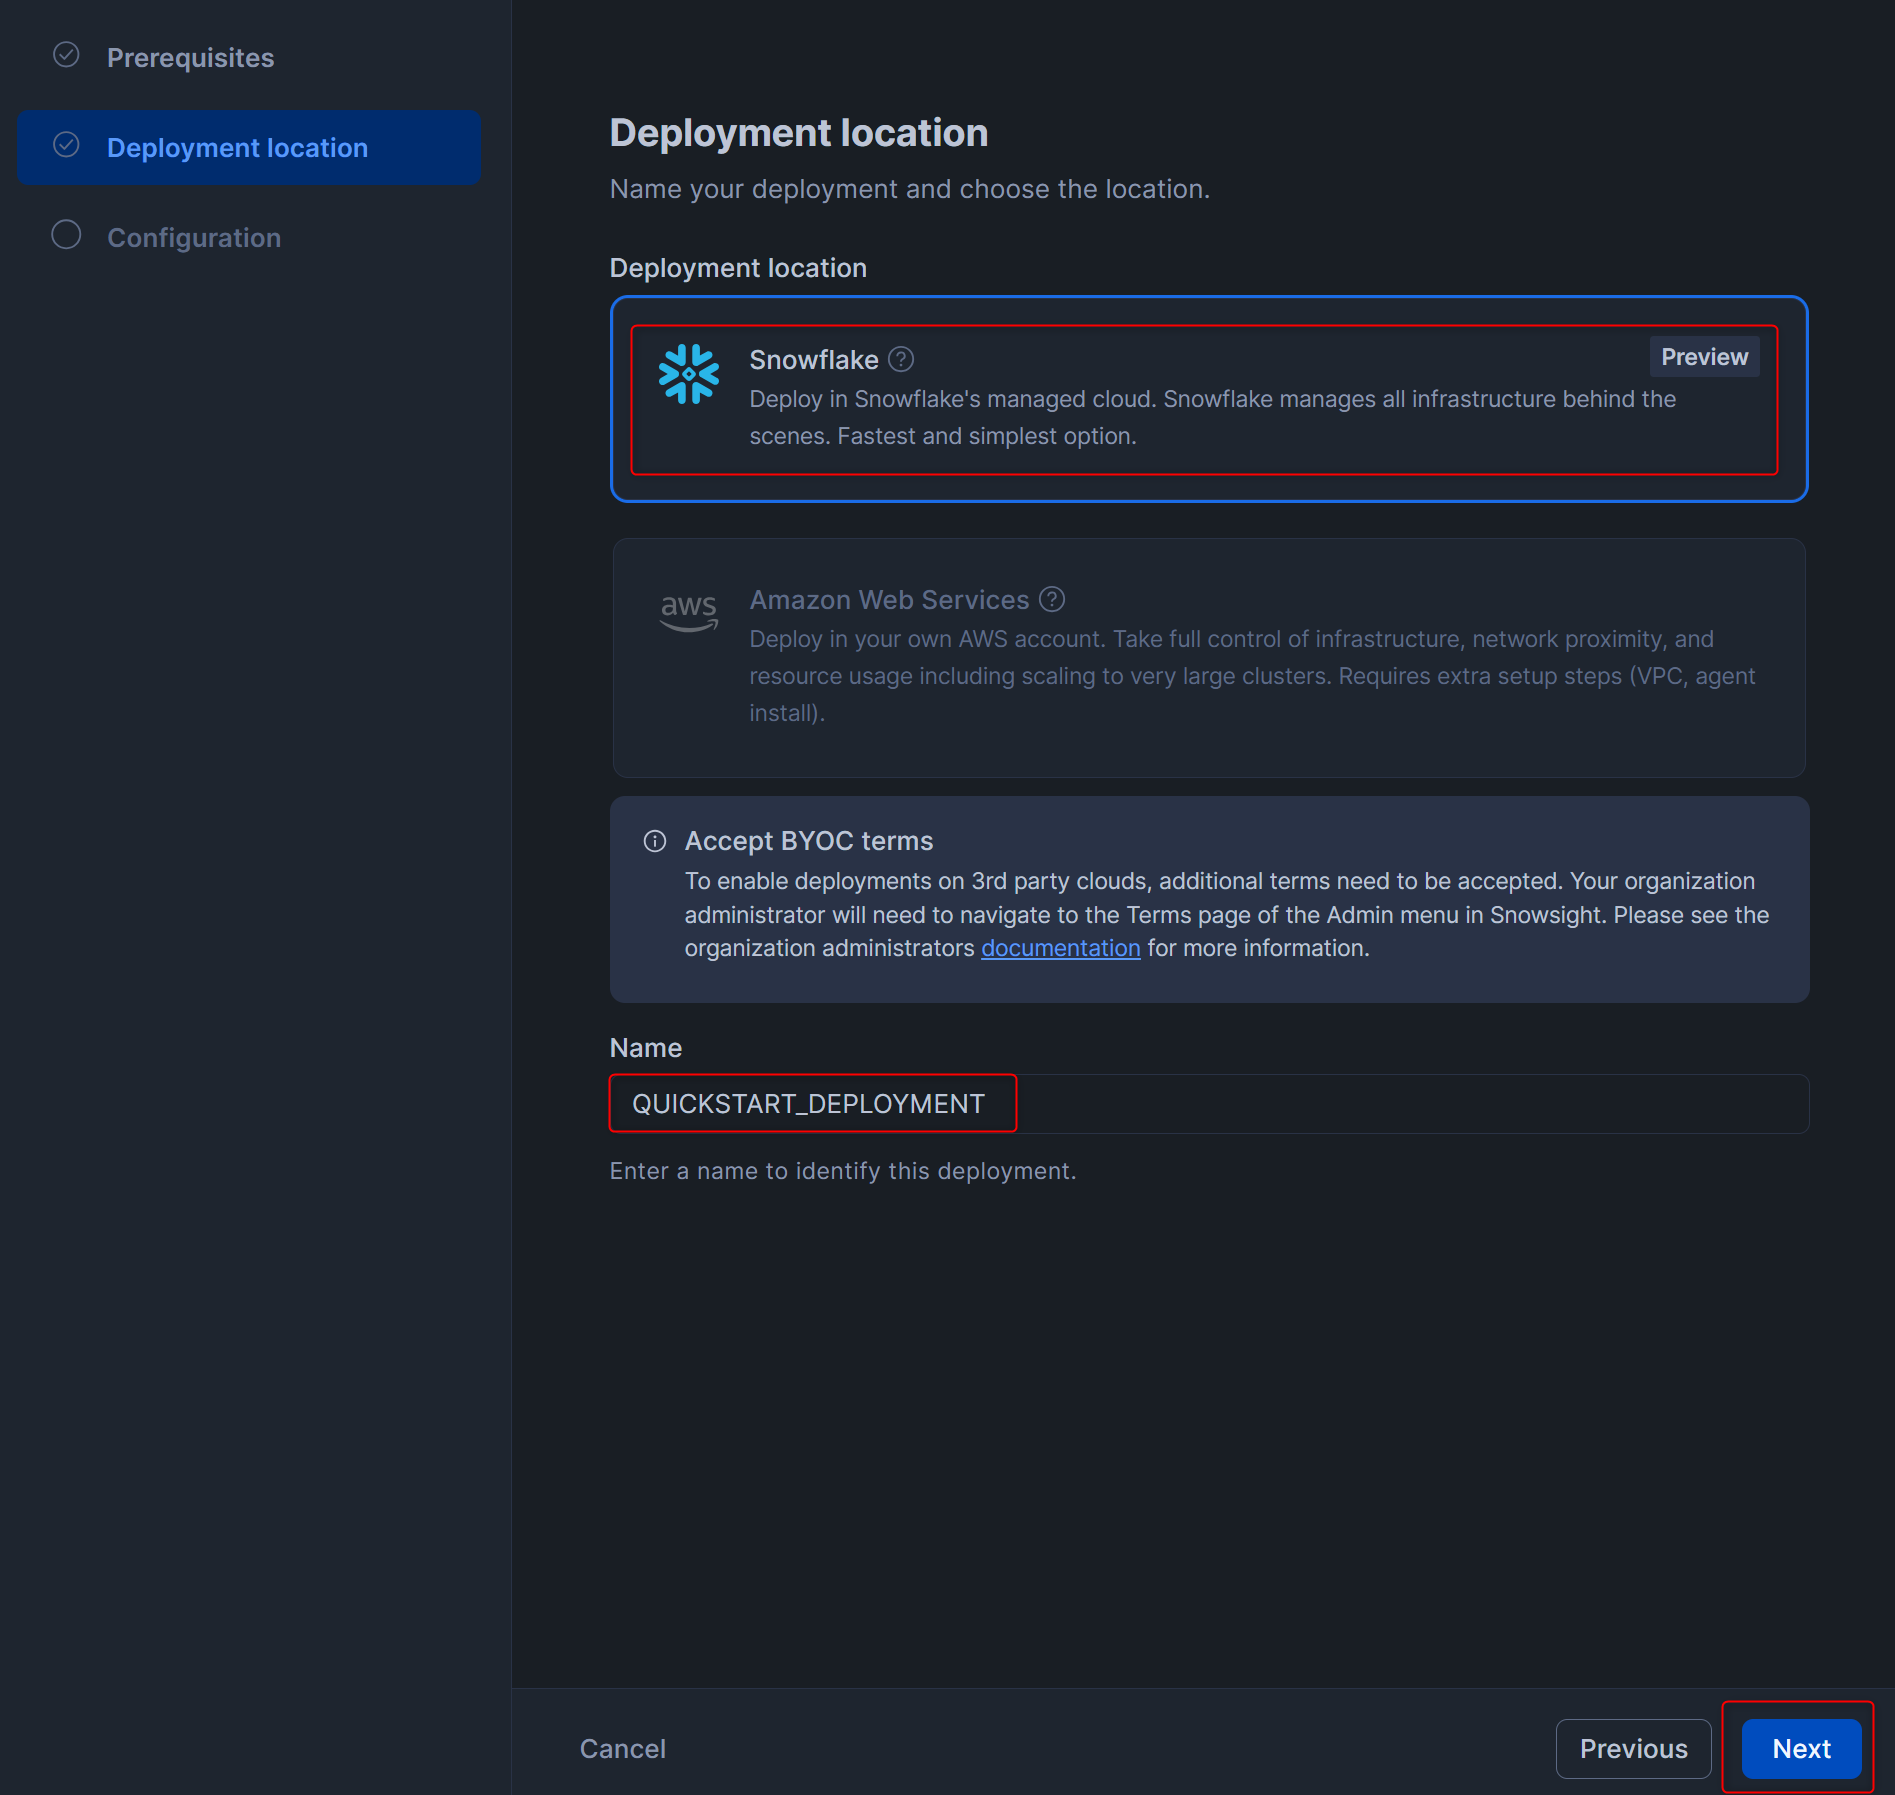Click the Snowflake snowflake logo
Image resolution: width=1895 pixels, height=1795 pixels.
pyautogui.click(x=688, y=375)
